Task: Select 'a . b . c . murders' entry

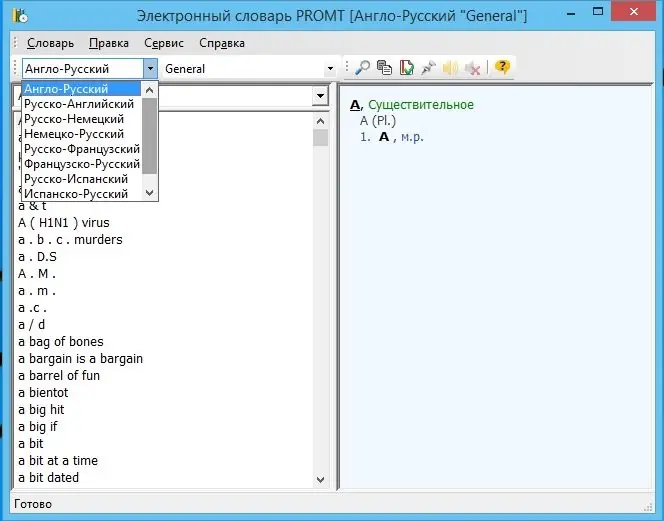Action: click(70, 240)
